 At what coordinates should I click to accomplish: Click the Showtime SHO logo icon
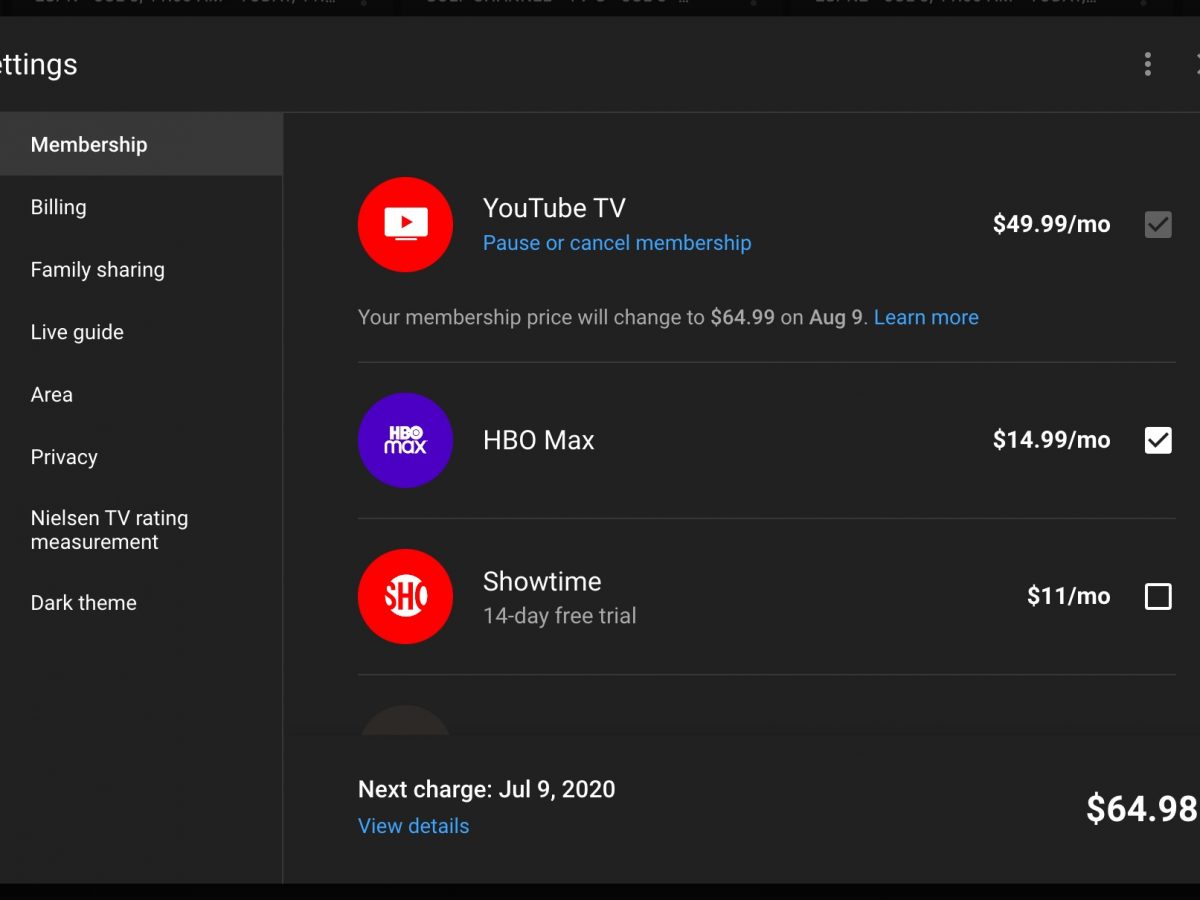(405, 596)
